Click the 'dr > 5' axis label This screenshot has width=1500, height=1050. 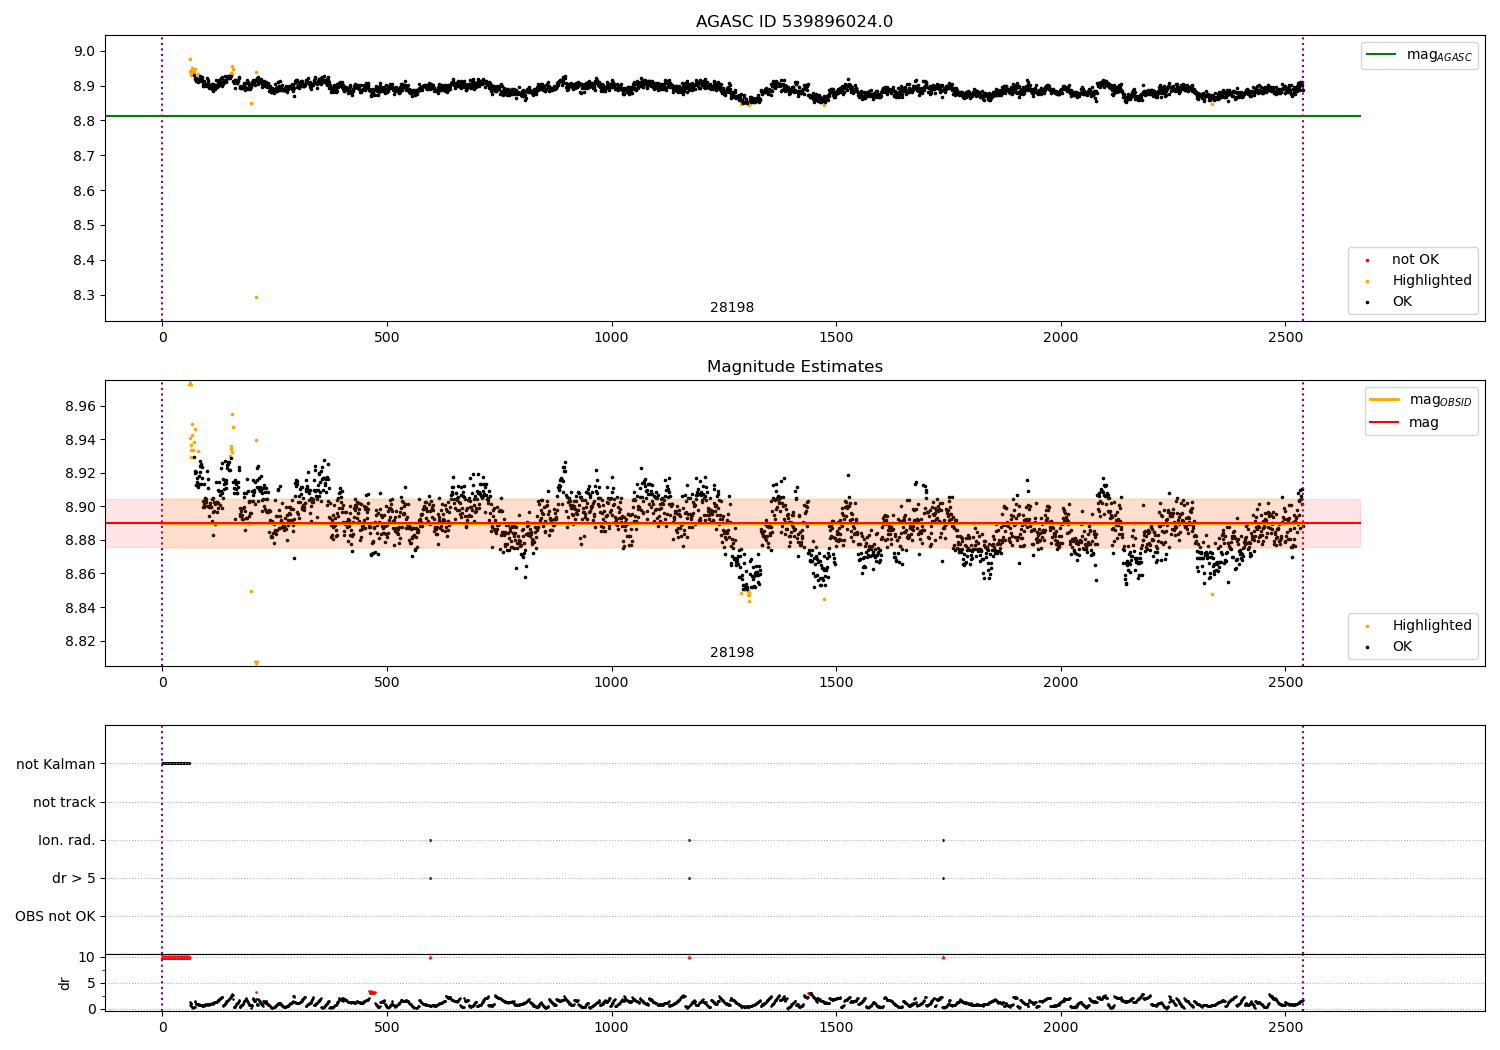[74, 878]
